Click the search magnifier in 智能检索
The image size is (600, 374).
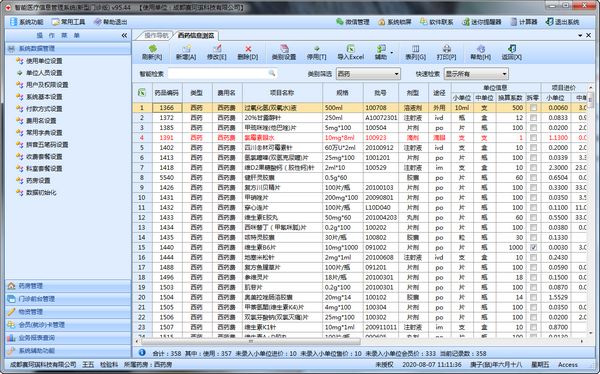[x=271, y=73]
